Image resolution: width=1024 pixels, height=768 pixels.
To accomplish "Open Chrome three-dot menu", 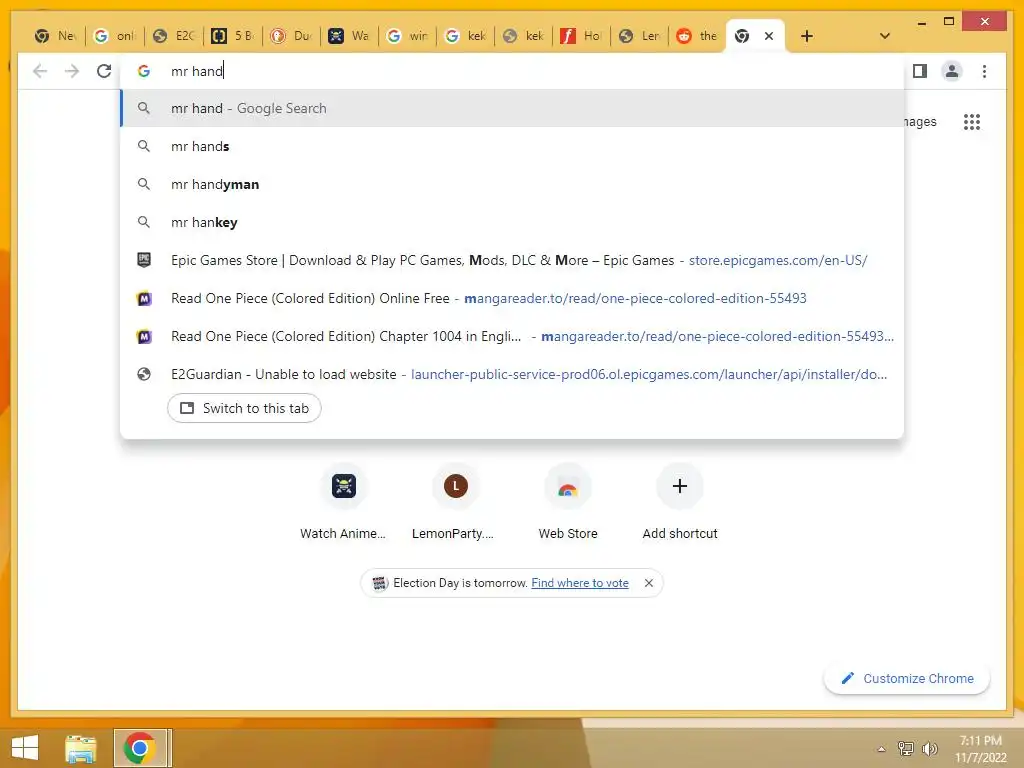I will coord(984,71).
